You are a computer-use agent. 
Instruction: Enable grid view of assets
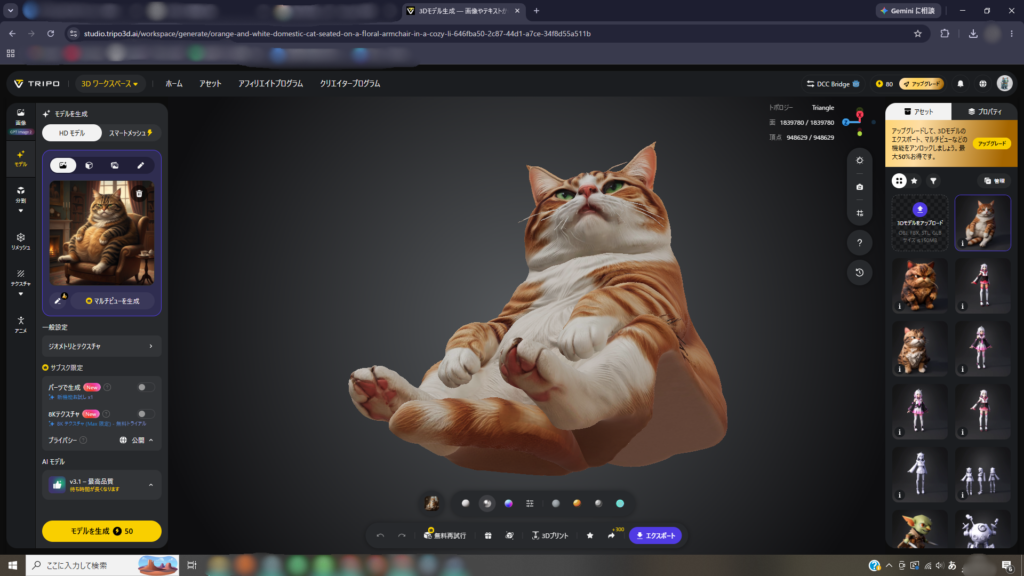coord(899,181)
